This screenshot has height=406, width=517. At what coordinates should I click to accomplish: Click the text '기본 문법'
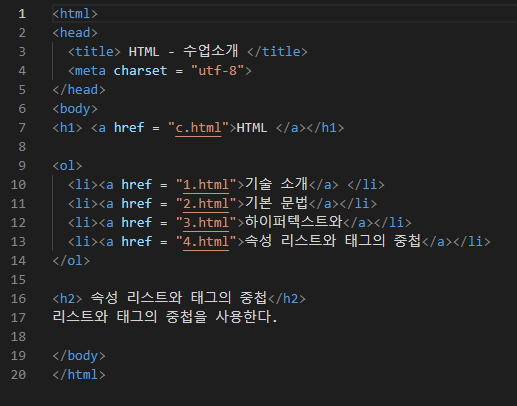click(x=276, y=203)
